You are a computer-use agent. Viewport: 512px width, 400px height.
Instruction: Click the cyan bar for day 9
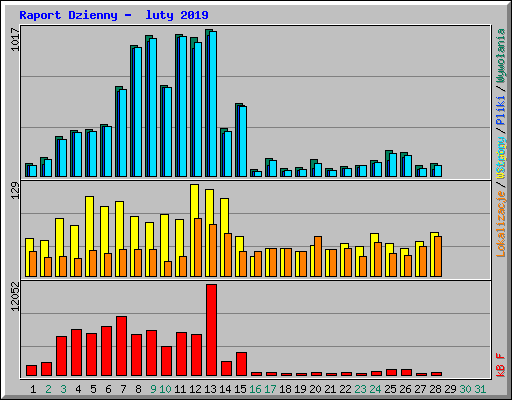click(x=153, y=107)
